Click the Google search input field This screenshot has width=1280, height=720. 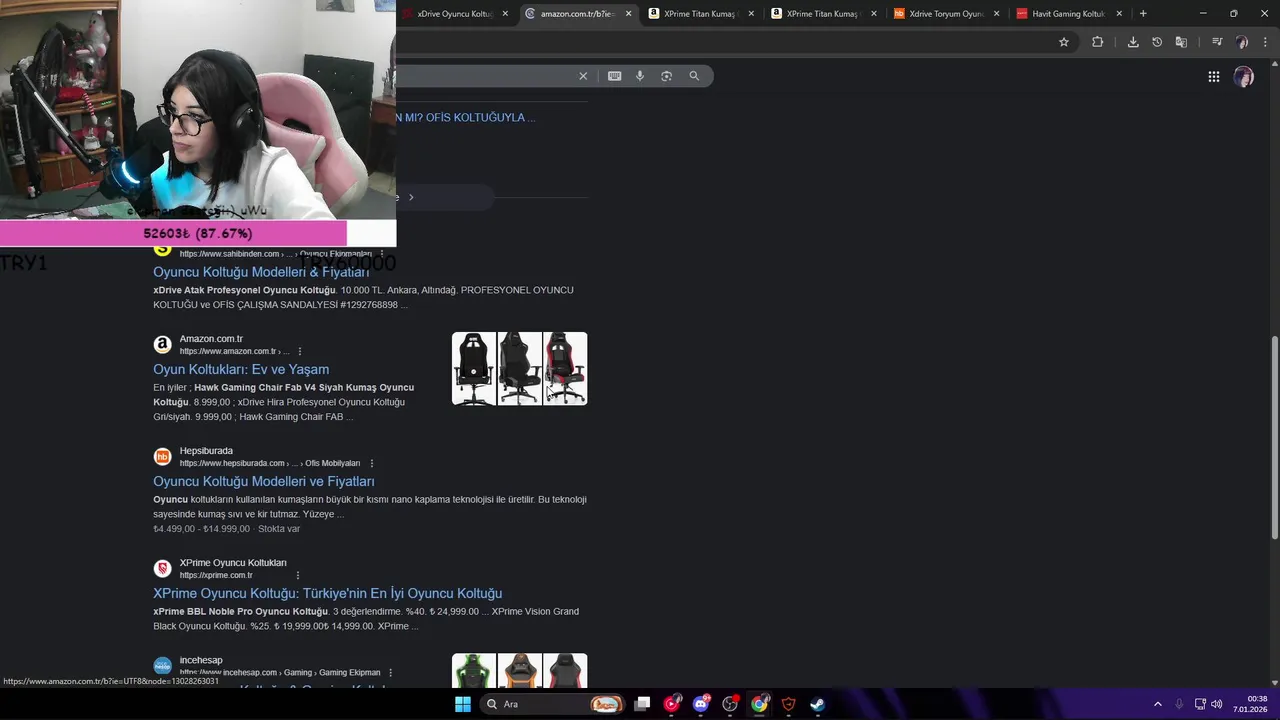(x=485, y=76)
